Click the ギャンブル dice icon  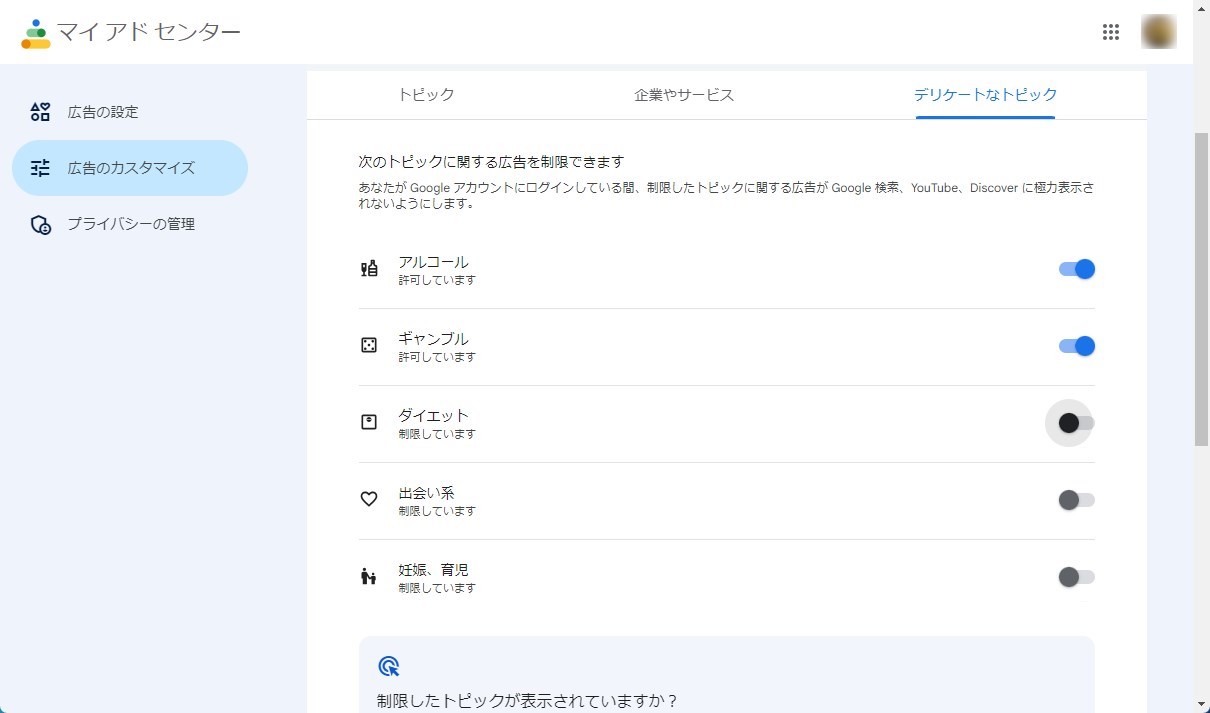point(369,345)
